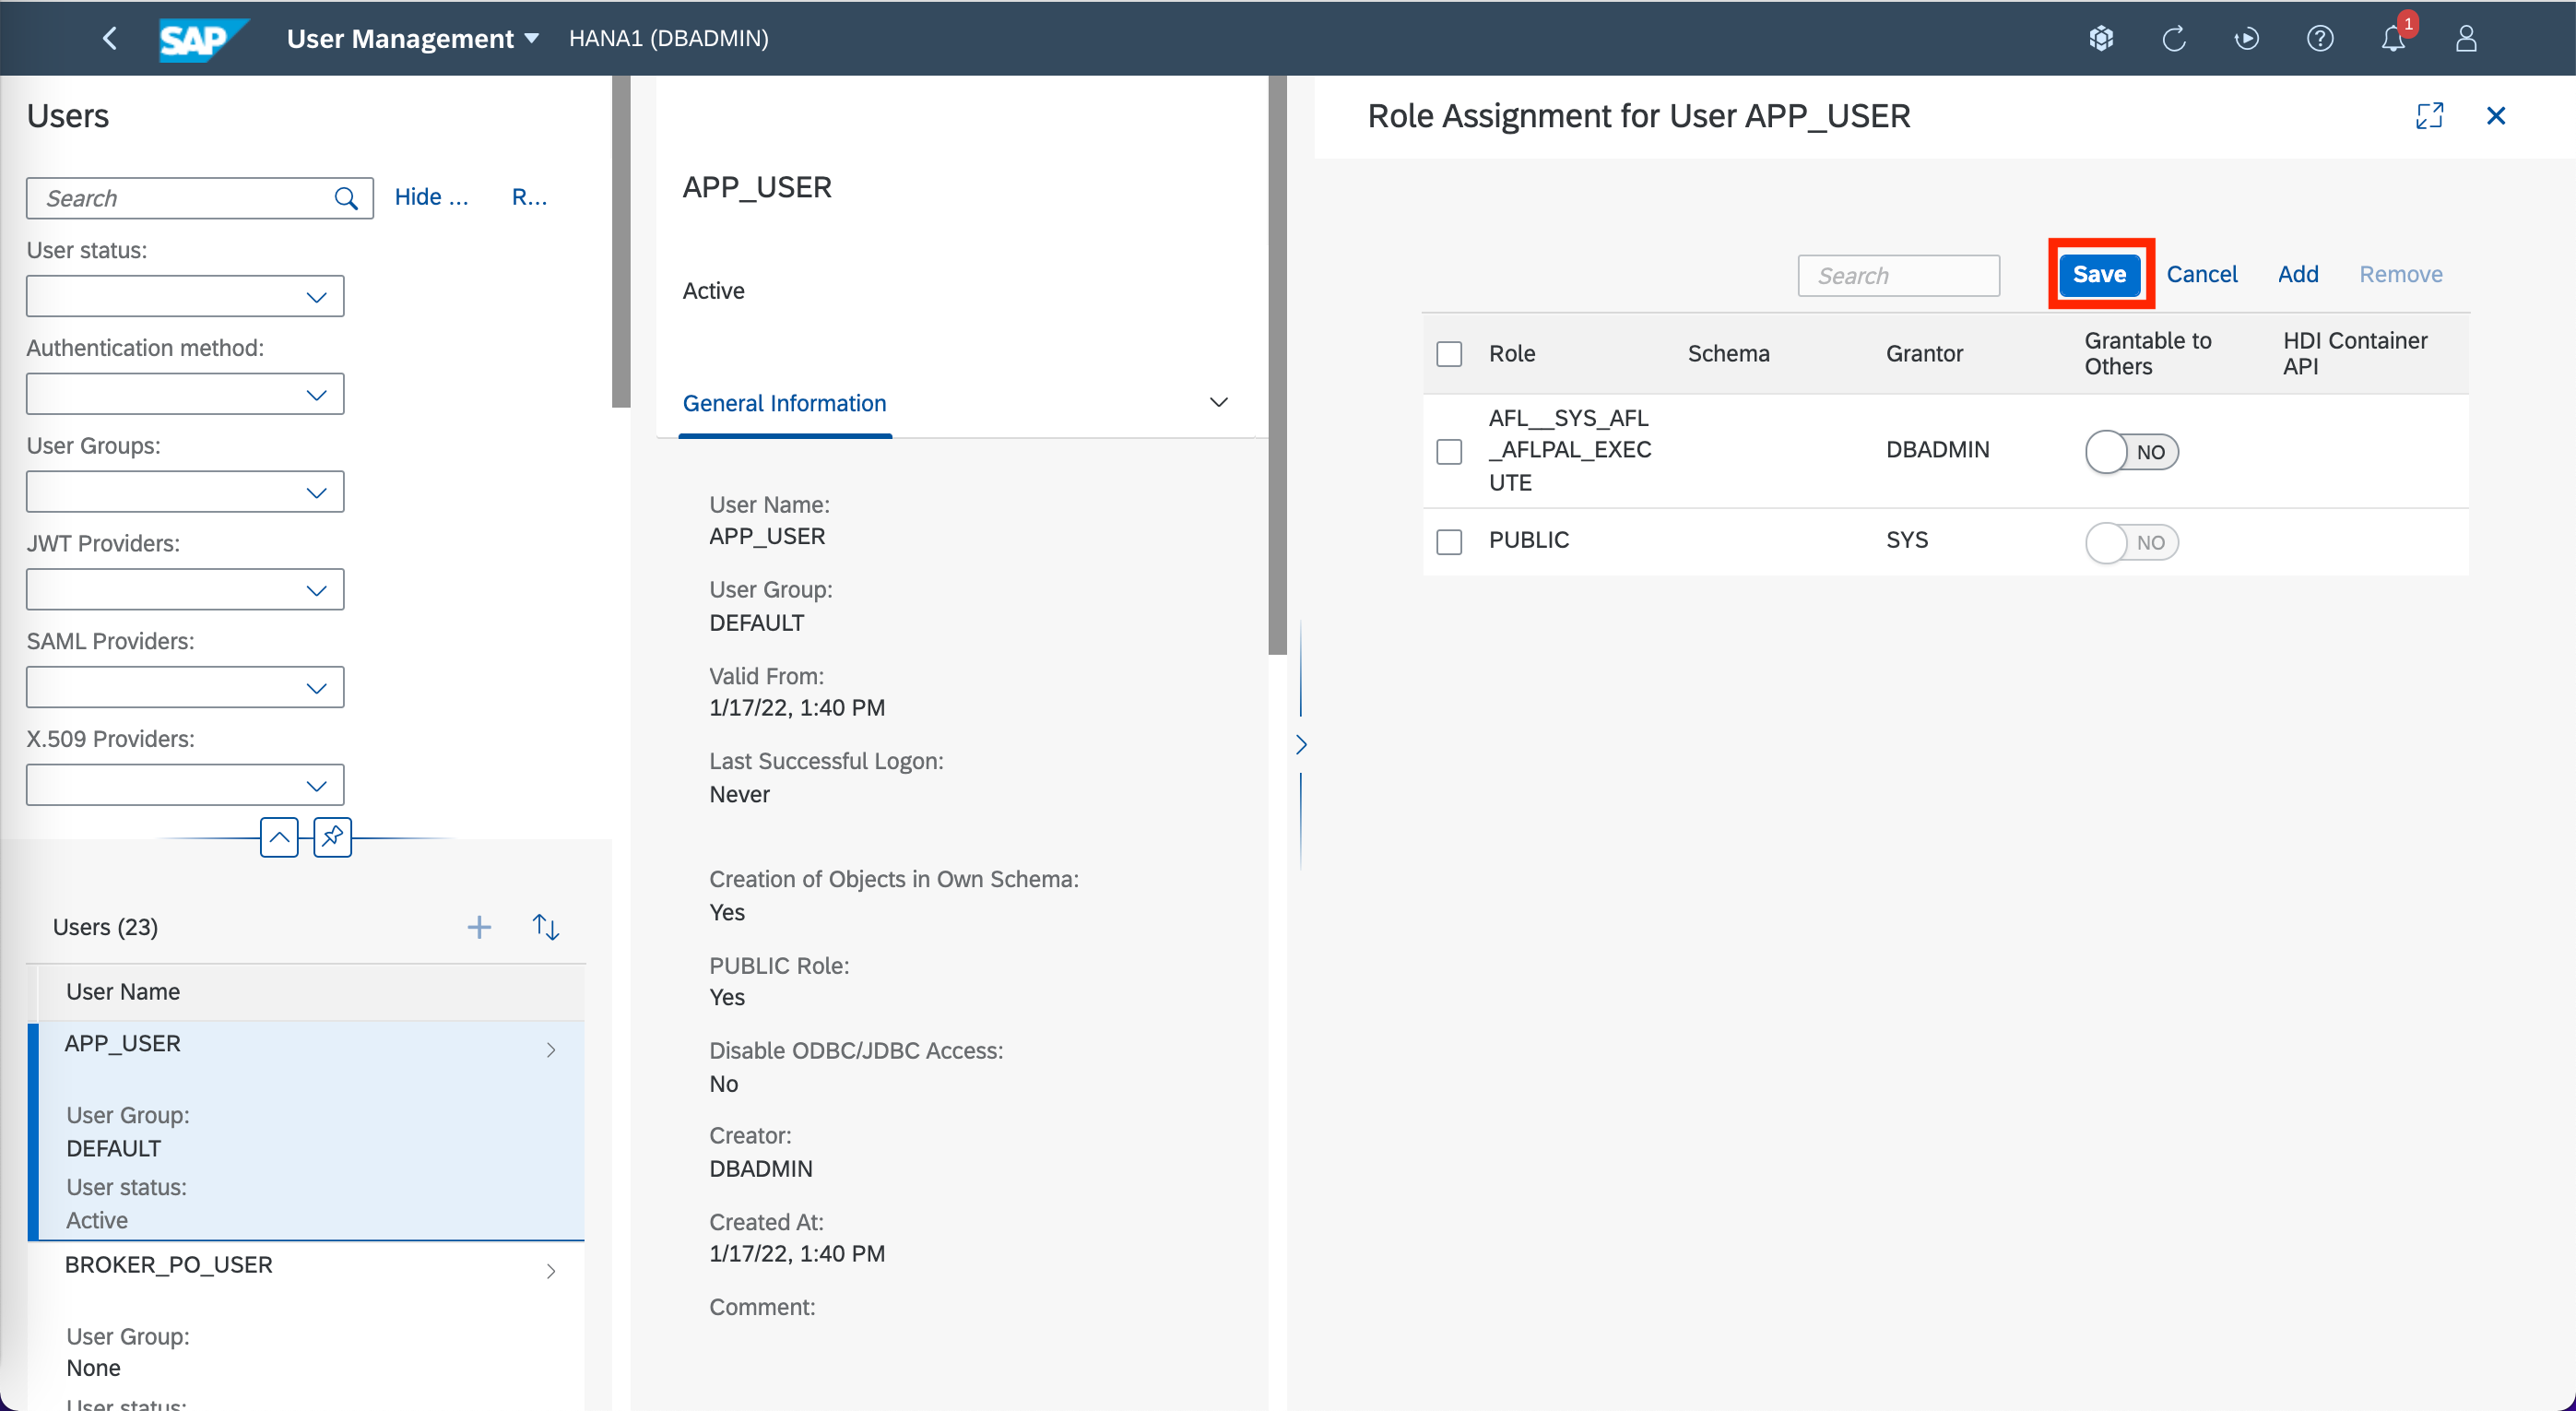2576x1411 pixels.
Task: Check the AFL__SYS_AFL_AFLPAL_EXECUTE role checkbox
Action: [1449, 452]
